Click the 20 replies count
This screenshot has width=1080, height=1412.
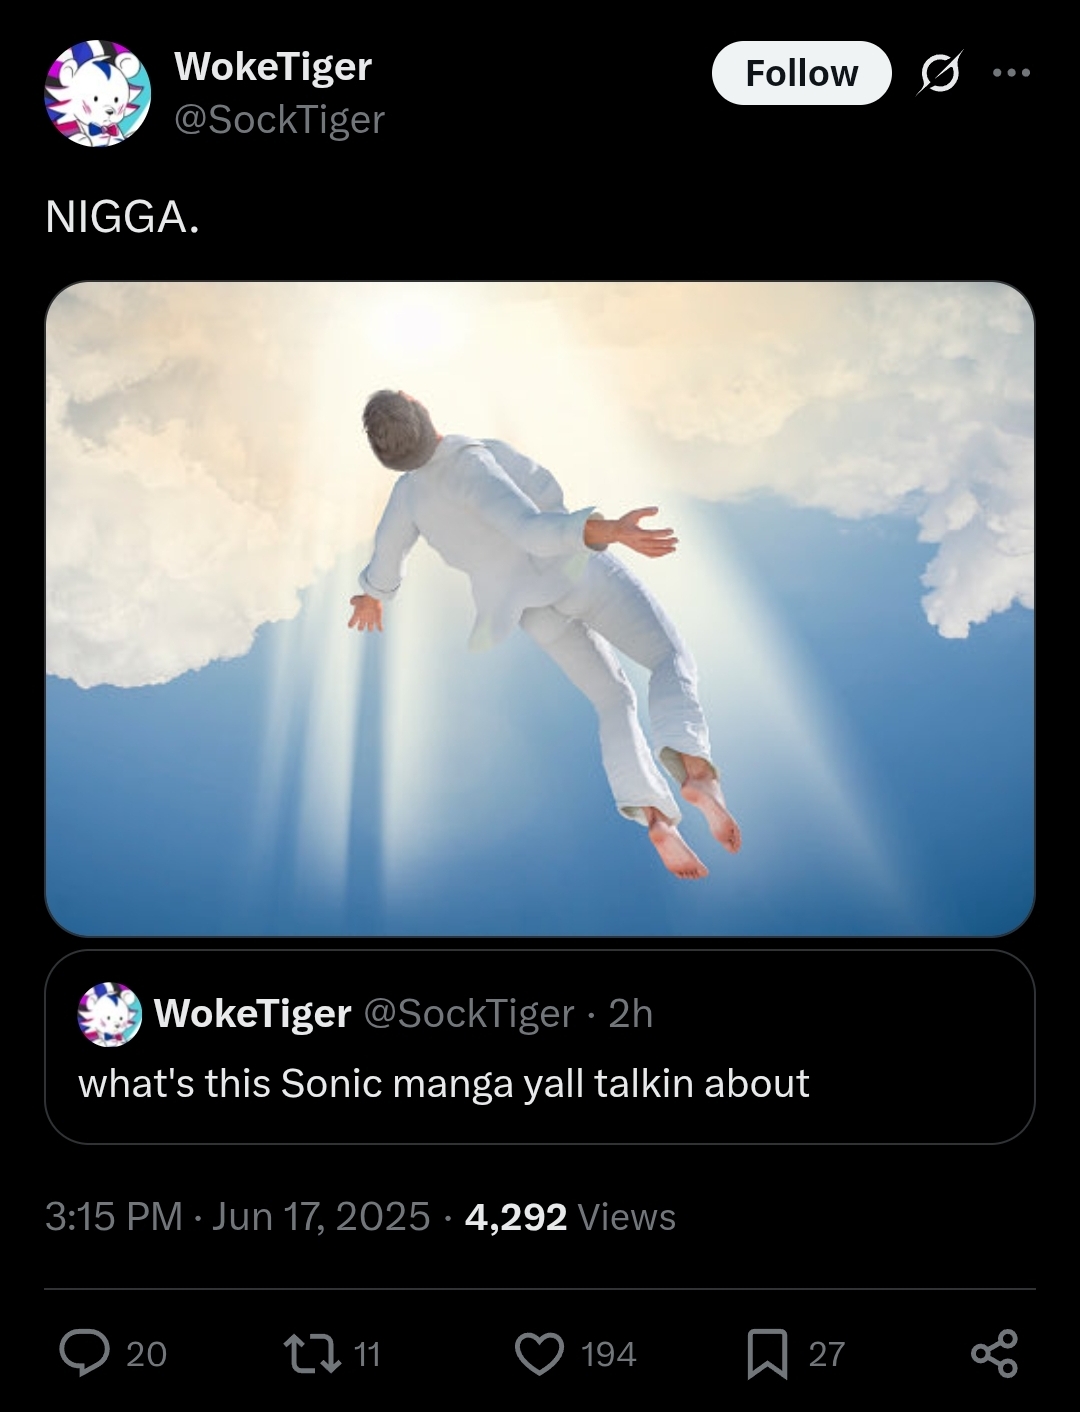tap(146, 1354)
